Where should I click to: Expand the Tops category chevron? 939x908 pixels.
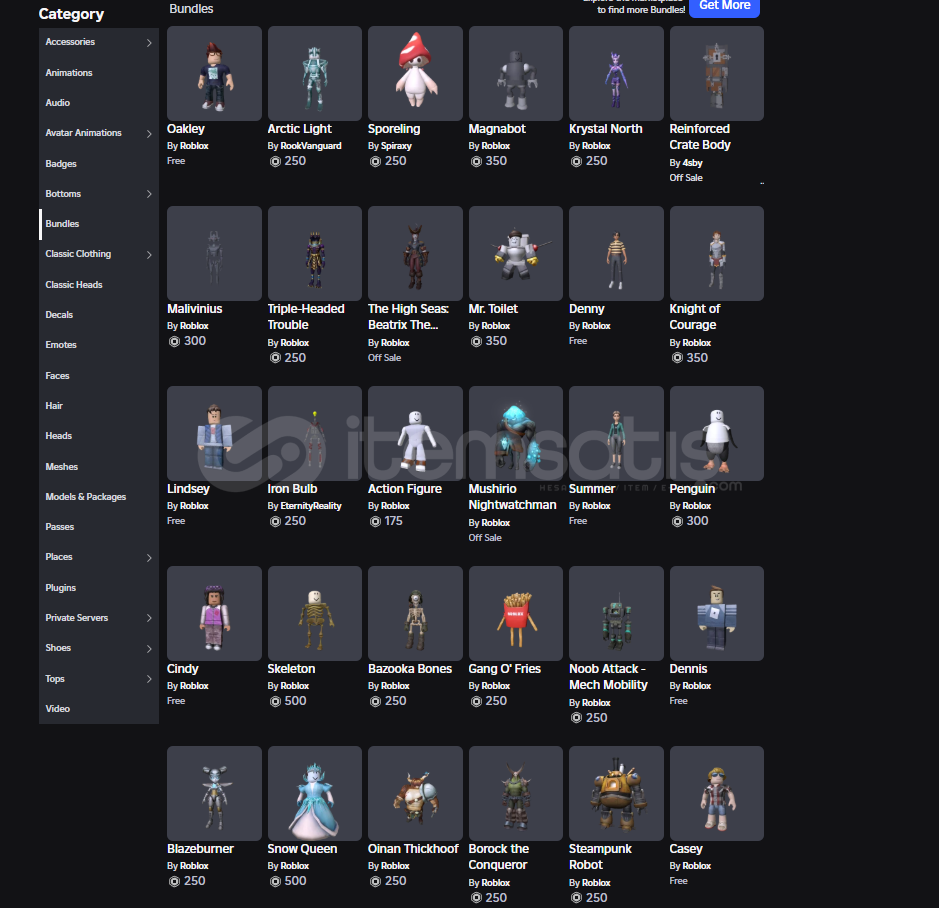click(x=149, y=679)
